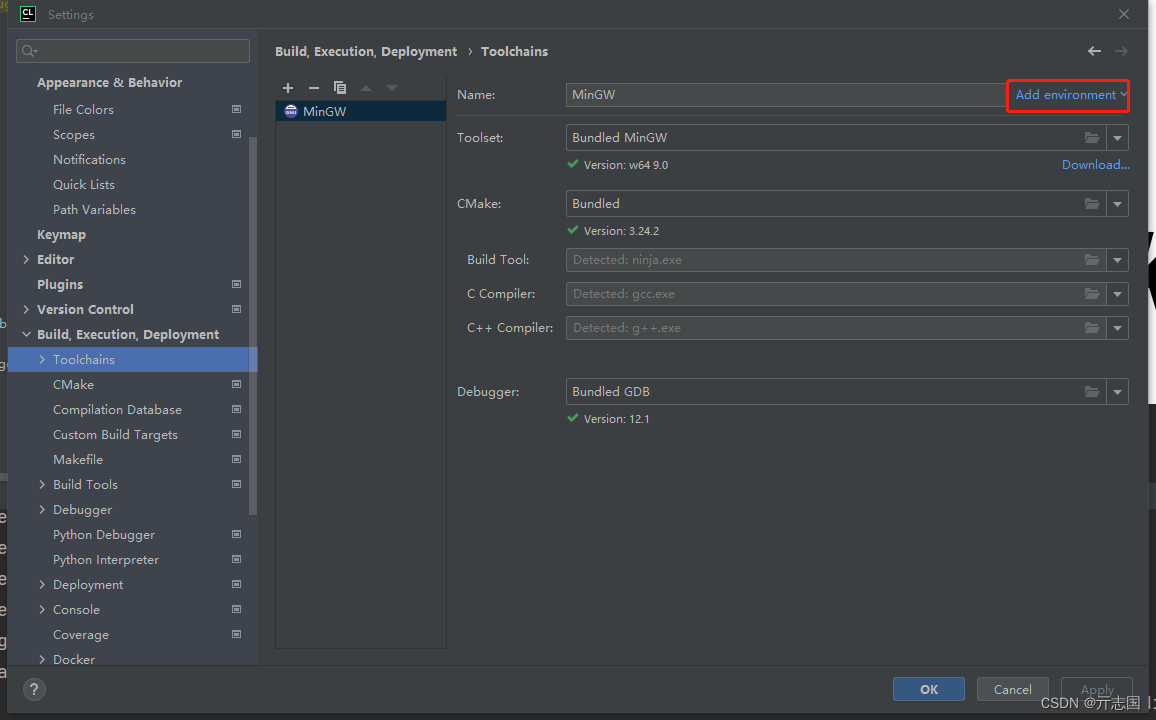Browse folder for Debugger path
This screenshot has width=1156, height=720.
pos(1092,392)
